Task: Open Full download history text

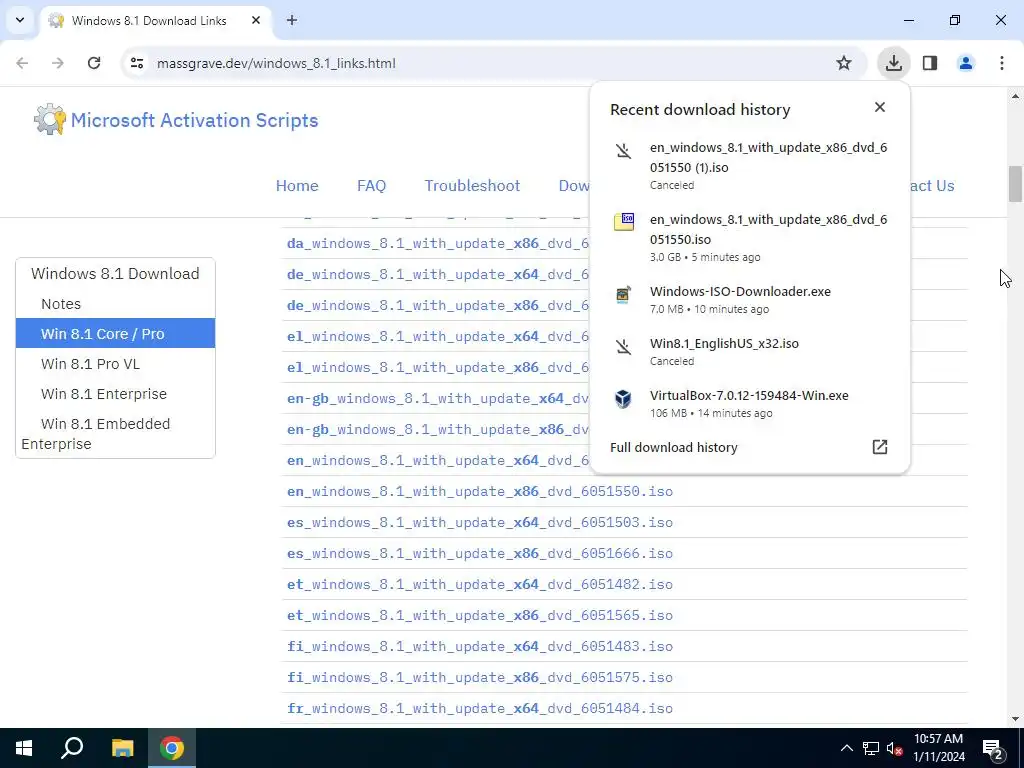Action: pos(673,447)
